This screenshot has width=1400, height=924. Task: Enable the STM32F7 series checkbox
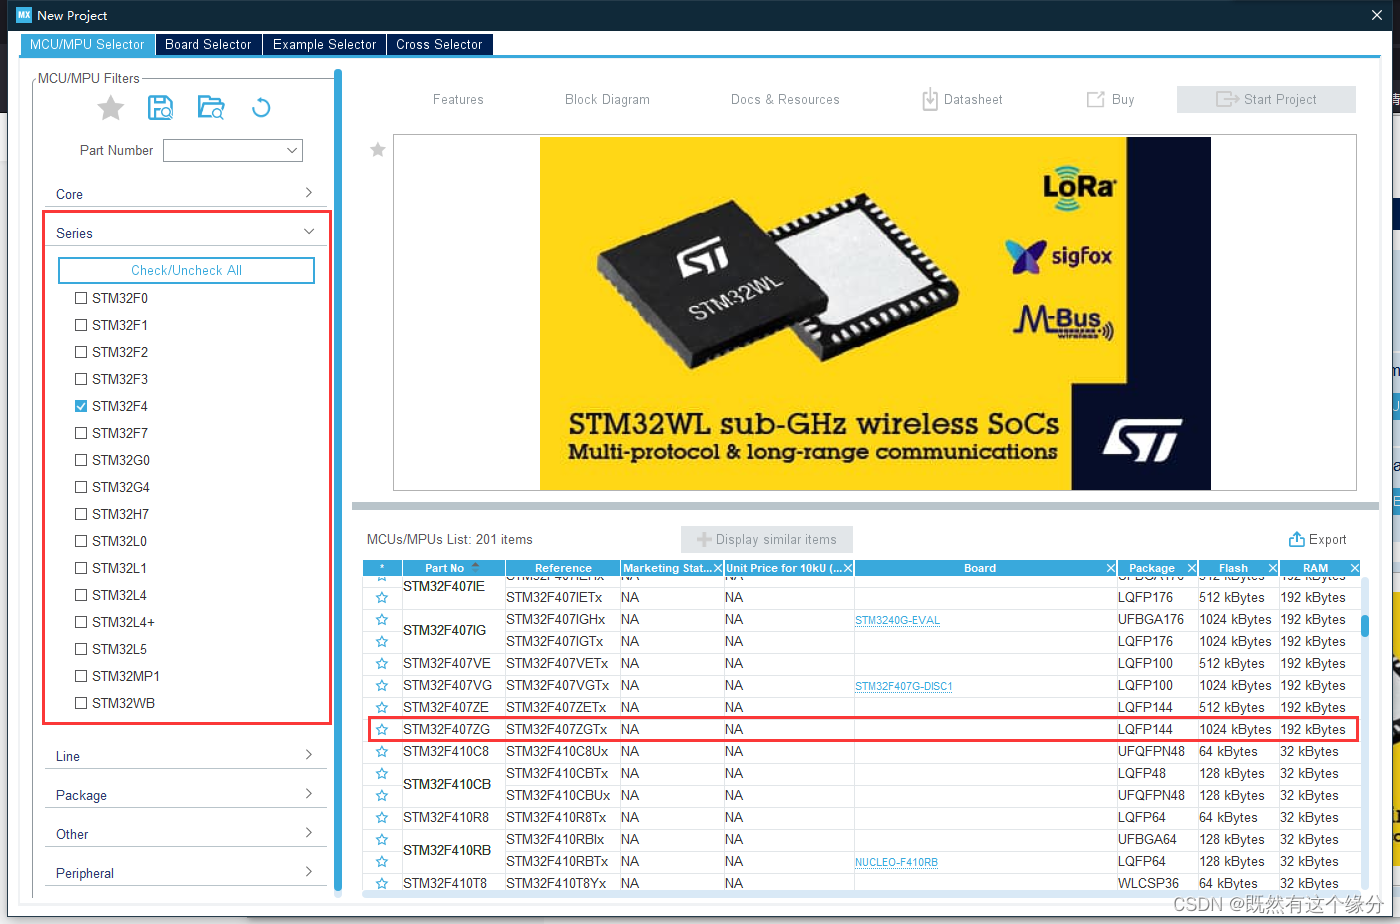point(81,433)
